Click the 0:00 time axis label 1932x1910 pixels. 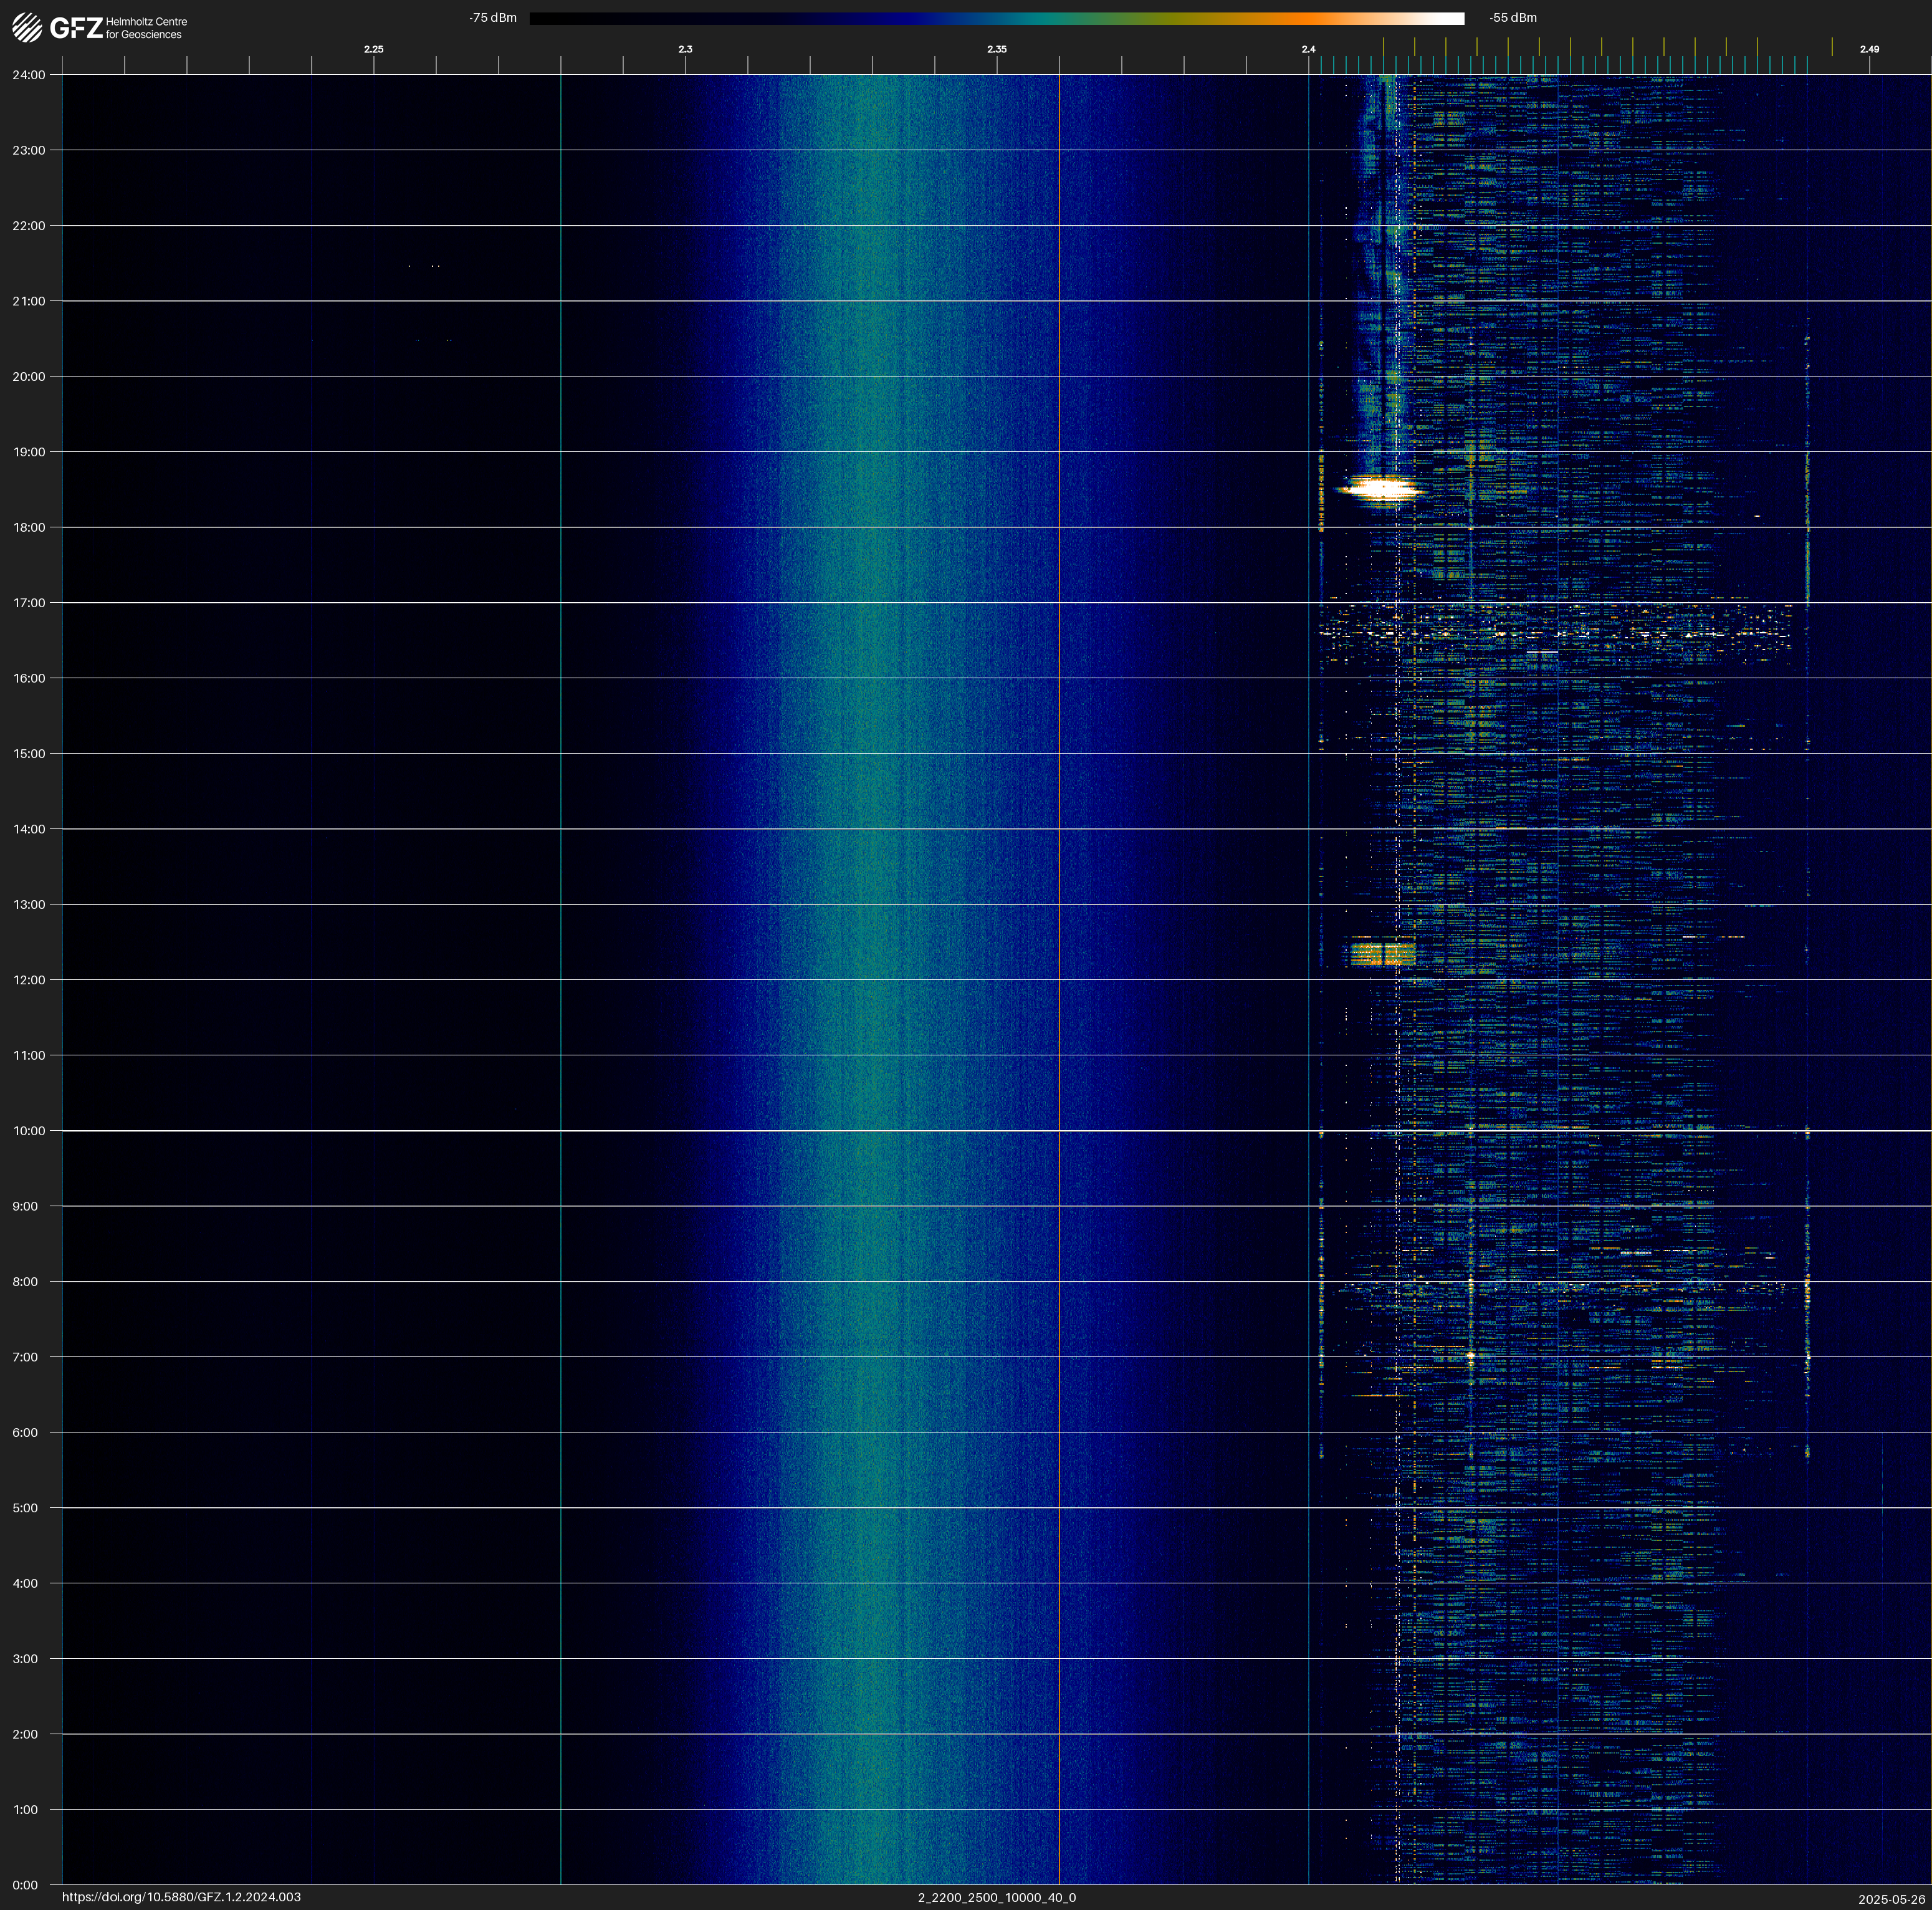click(x=25, y=1885)
